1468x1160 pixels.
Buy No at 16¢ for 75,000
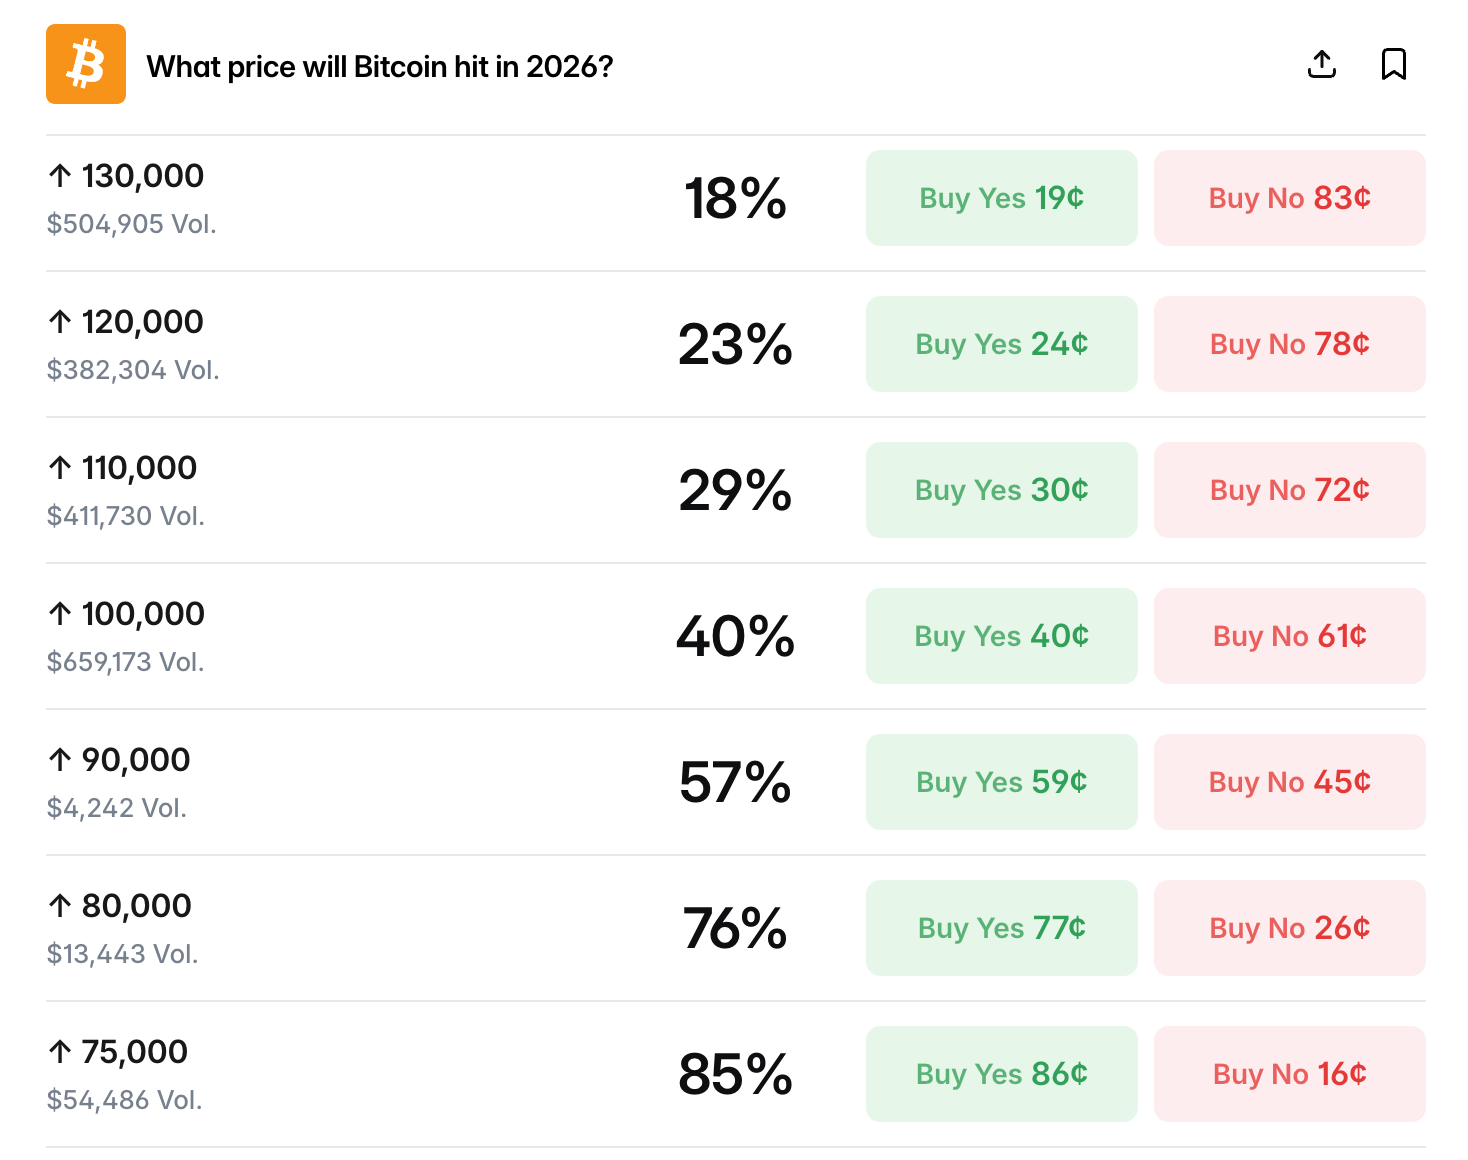click(1289, 1074)
